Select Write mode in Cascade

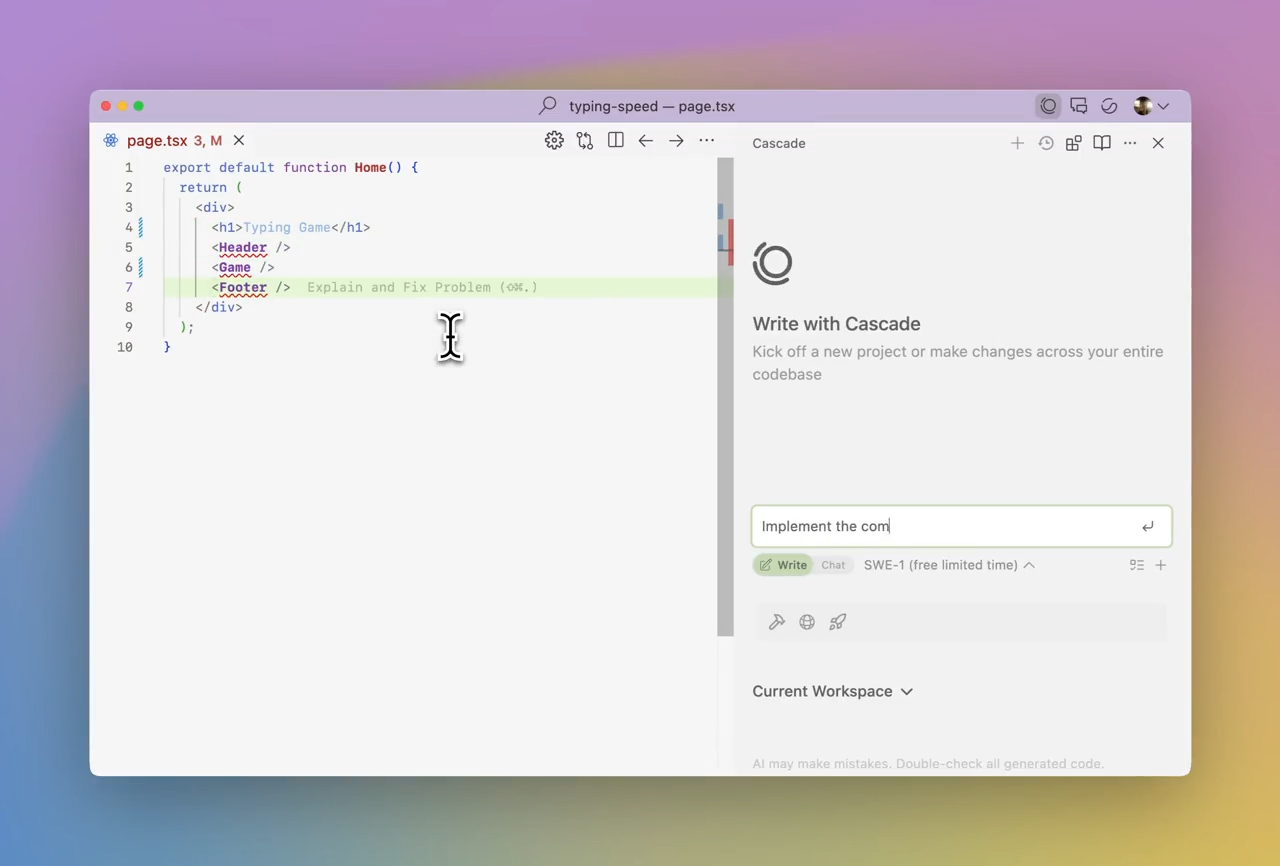point(782,565)
